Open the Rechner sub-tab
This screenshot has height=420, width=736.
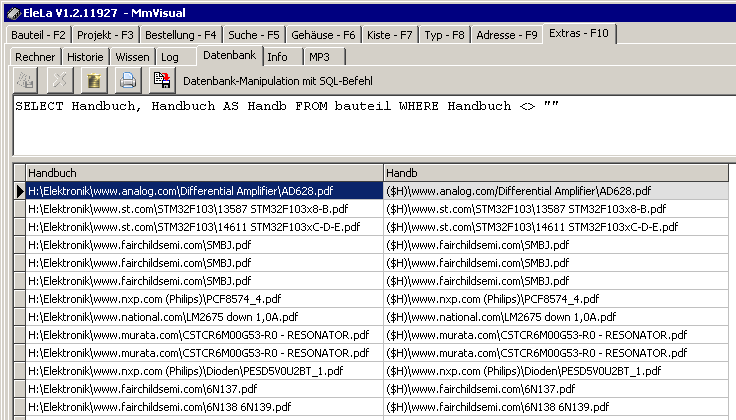(35, 57)
